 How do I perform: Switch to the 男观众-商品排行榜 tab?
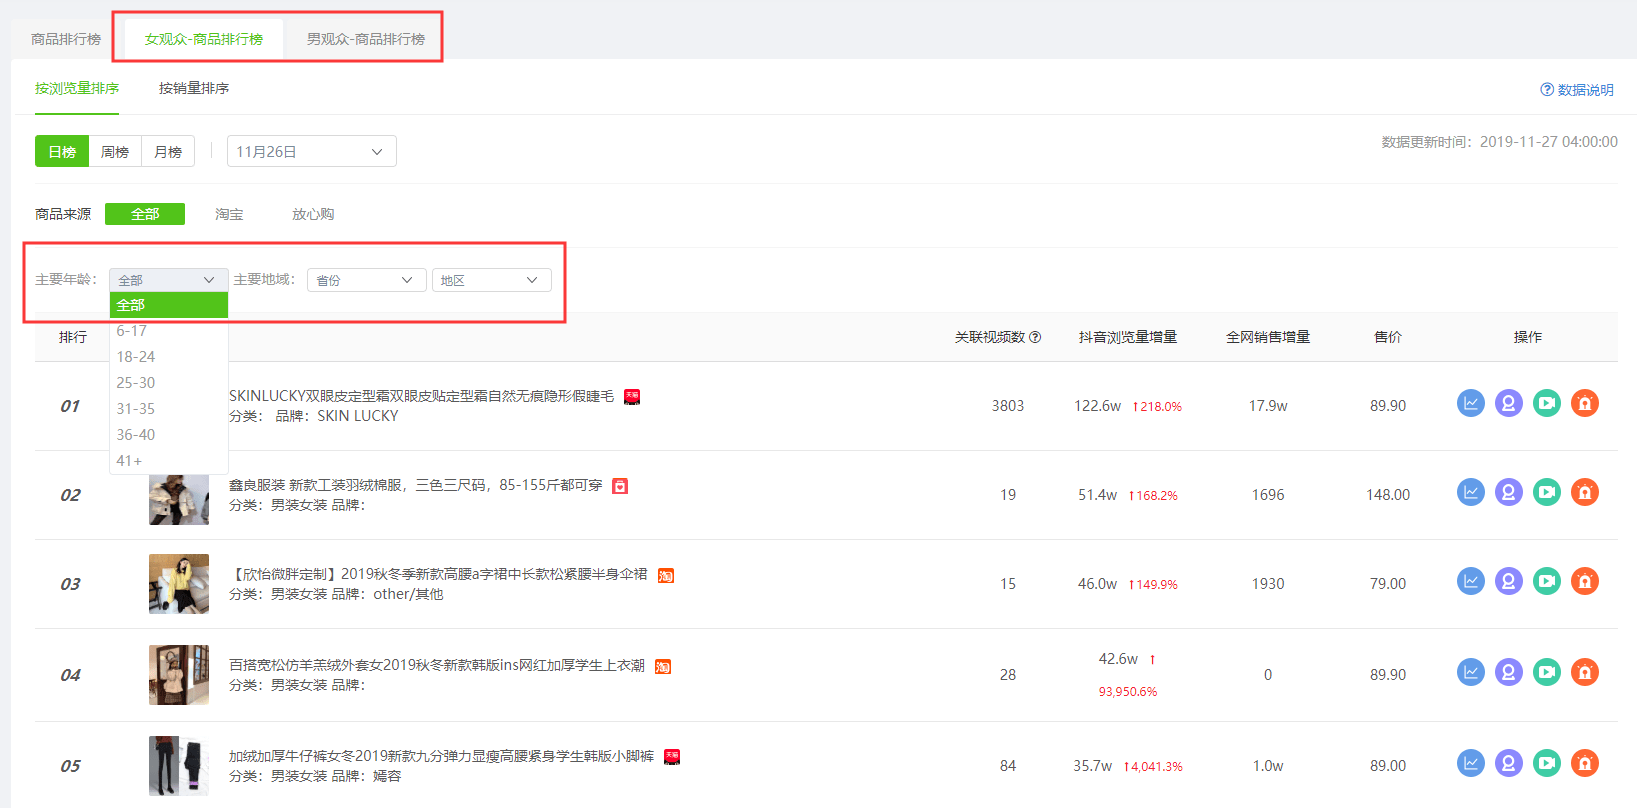[365, 40]
